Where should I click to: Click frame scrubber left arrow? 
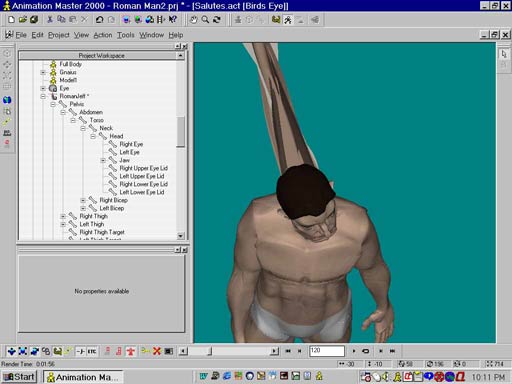pos(183,351)
